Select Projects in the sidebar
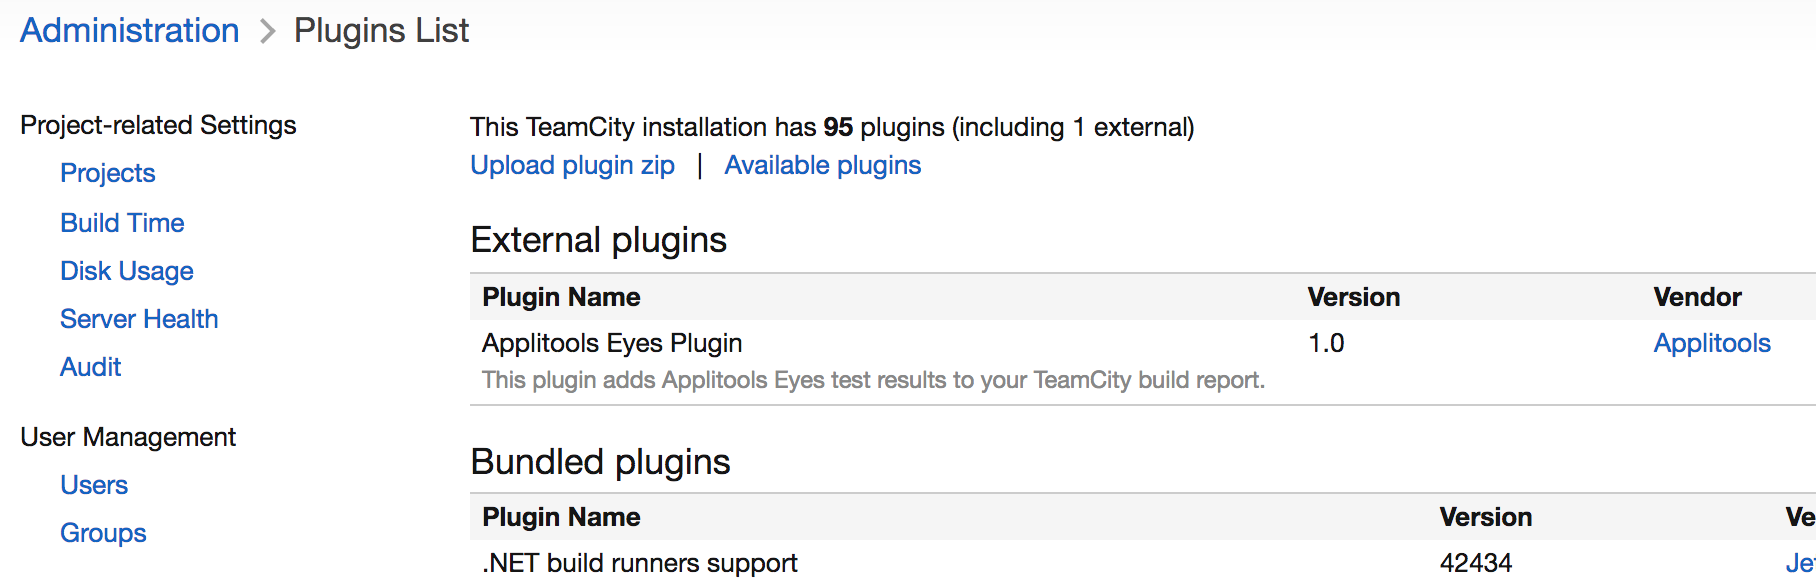This screenshot has width=1816, height=578. 107,173
